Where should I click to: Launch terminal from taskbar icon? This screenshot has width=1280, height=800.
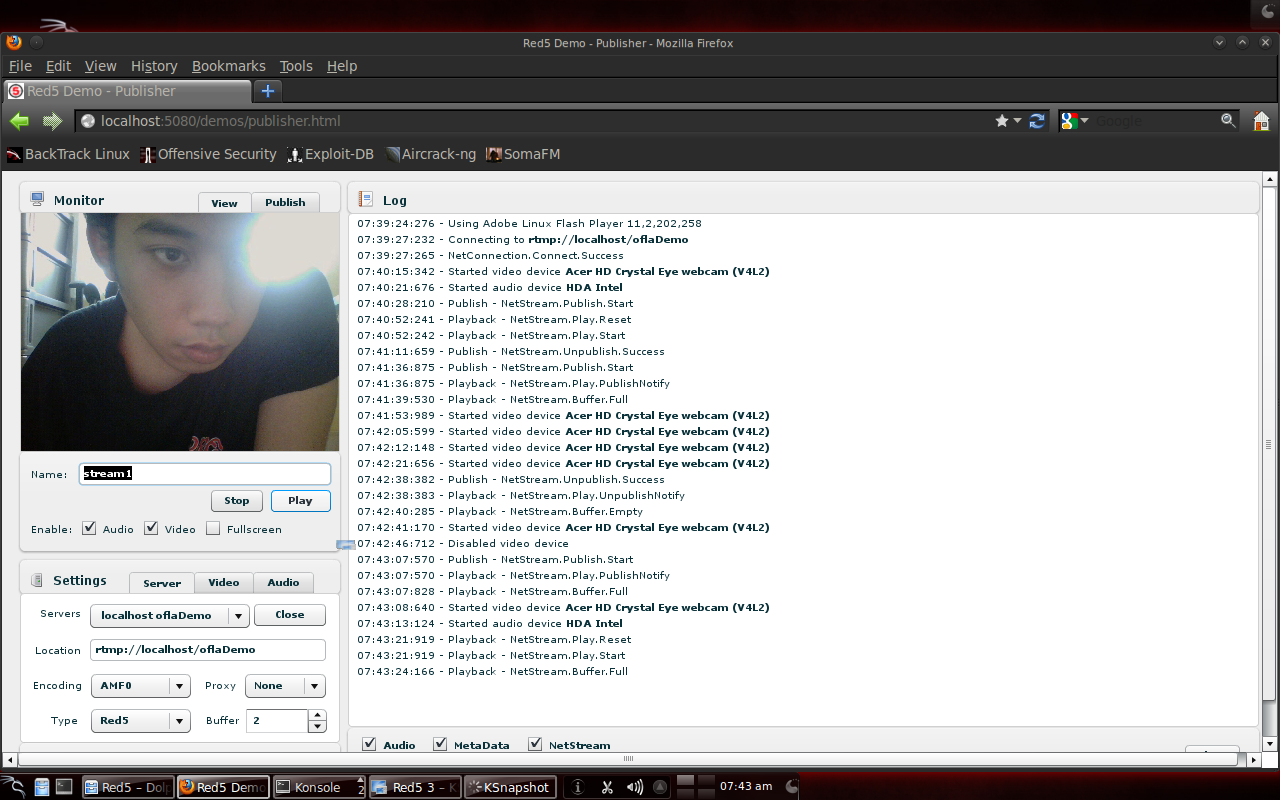coord(64,787)
